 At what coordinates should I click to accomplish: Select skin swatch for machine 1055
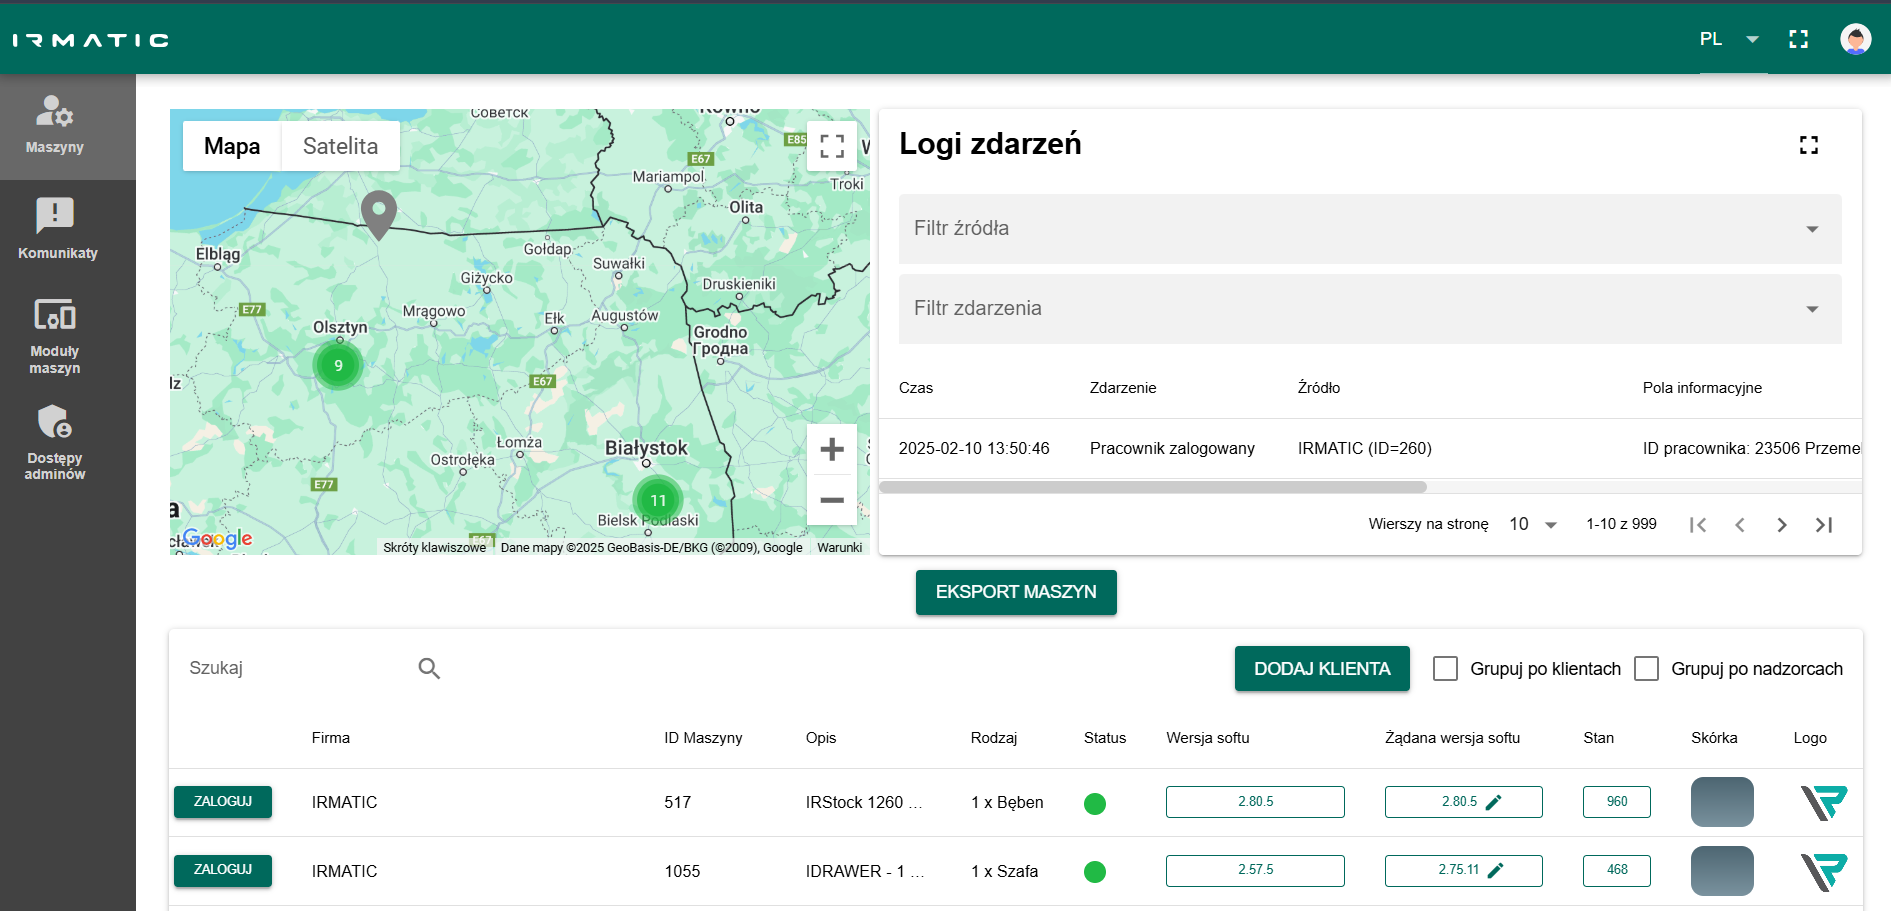(1722, 871)
